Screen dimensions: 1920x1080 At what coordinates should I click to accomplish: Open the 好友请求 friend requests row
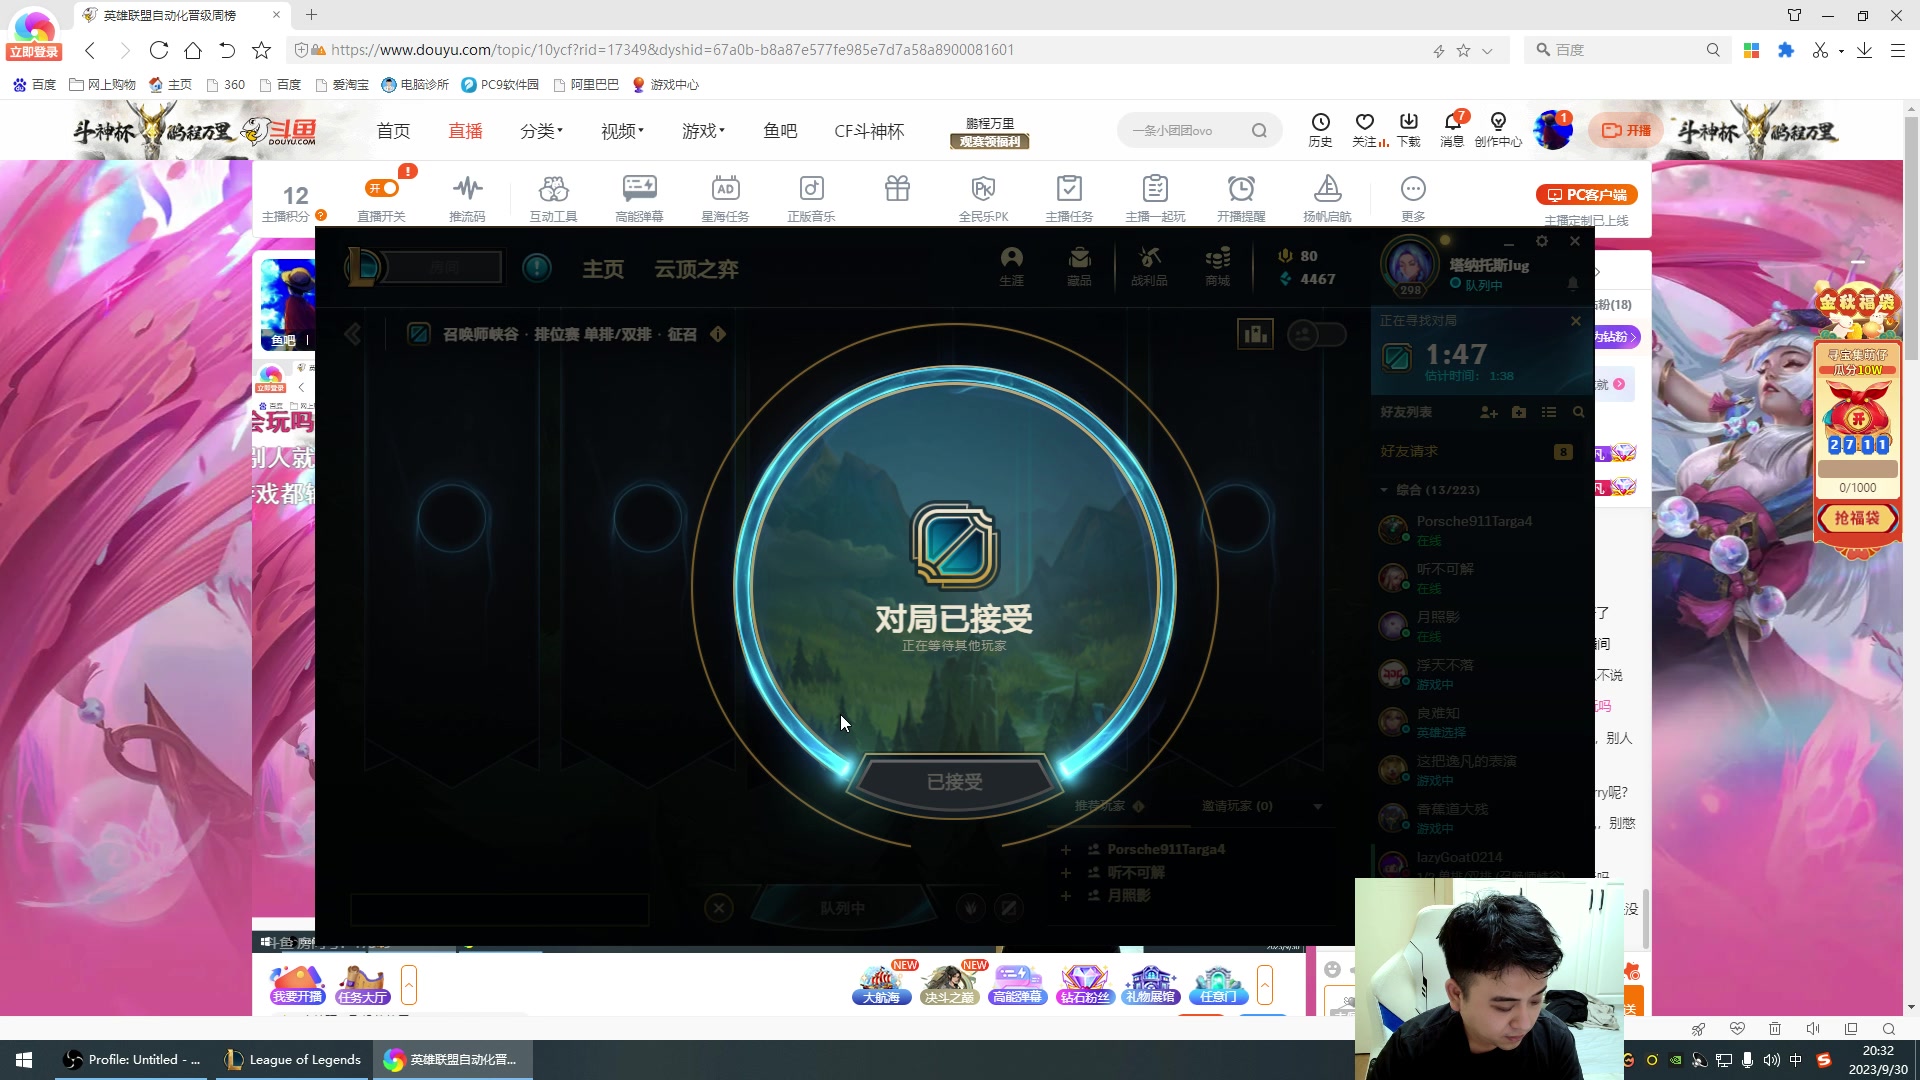[x=1476, y=452]
